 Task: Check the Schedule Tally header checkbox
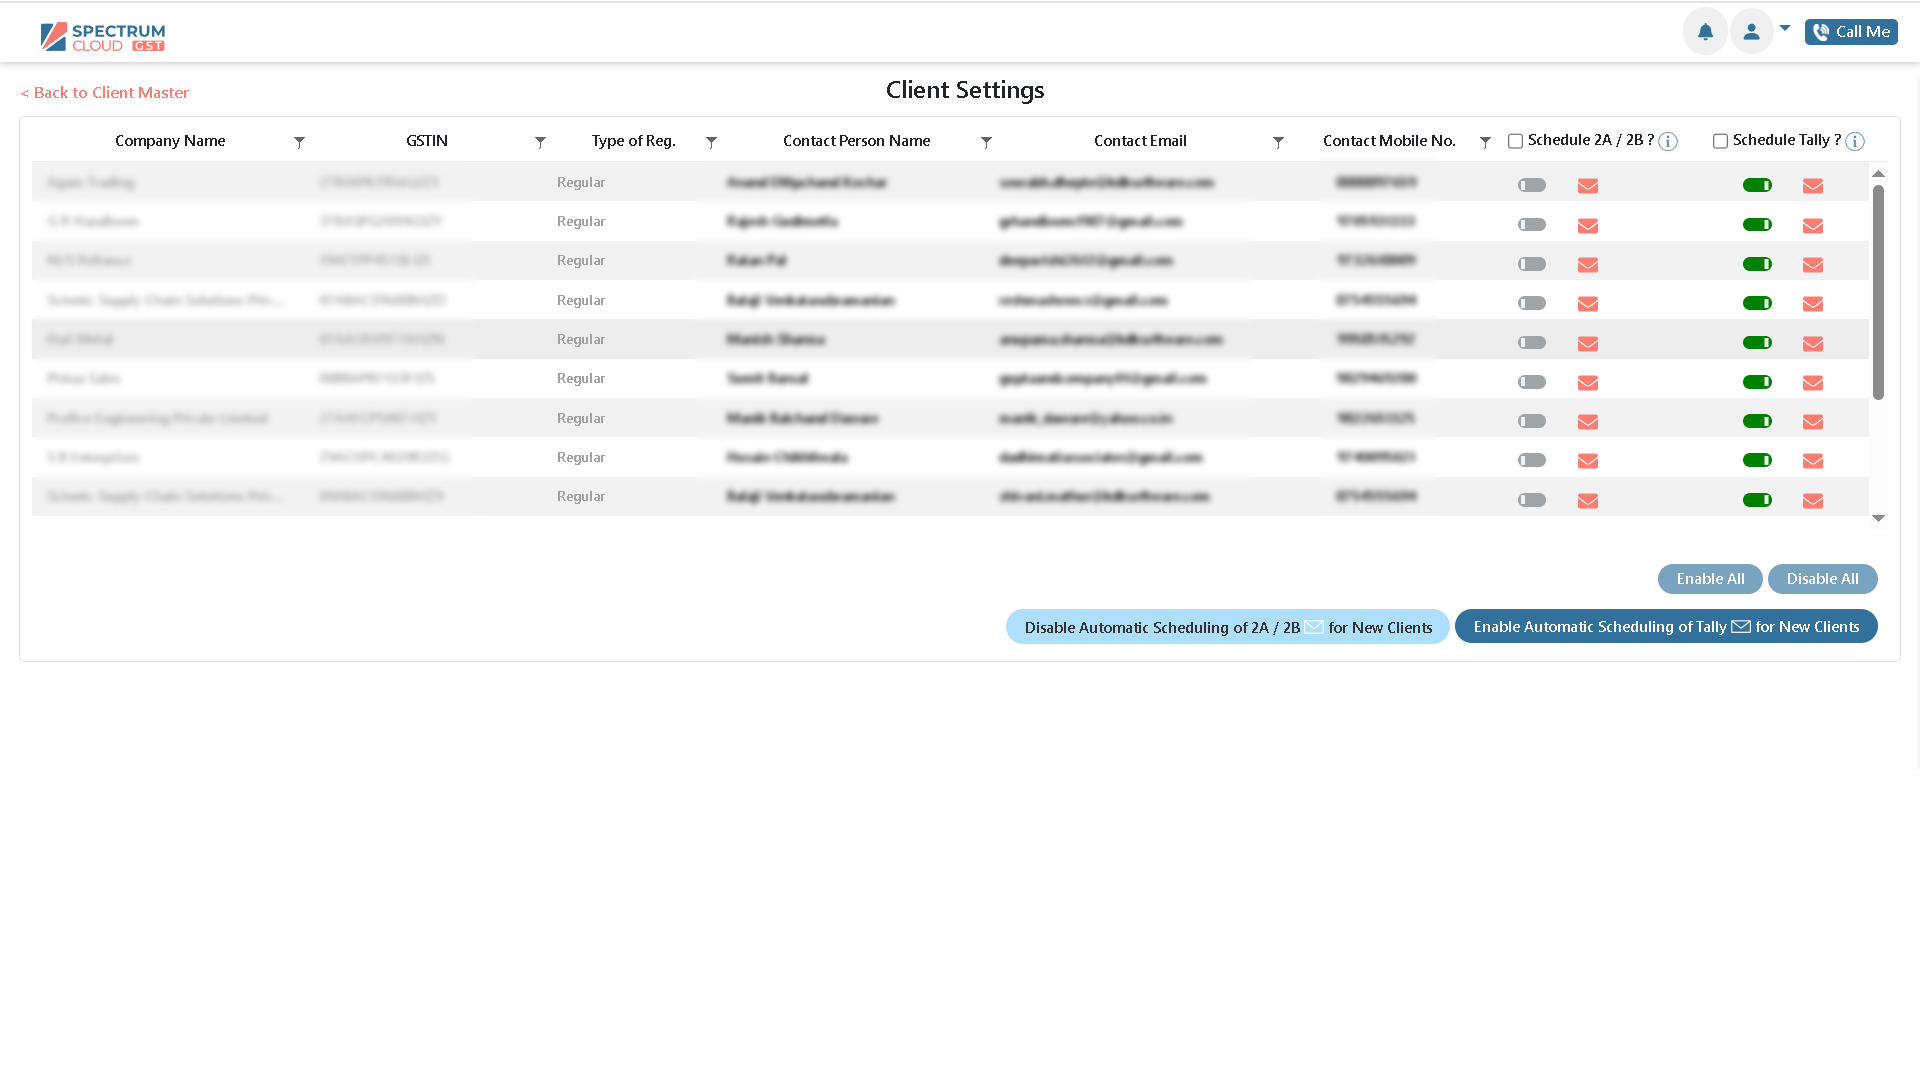pyautogui.click(x=1721, y=141)
